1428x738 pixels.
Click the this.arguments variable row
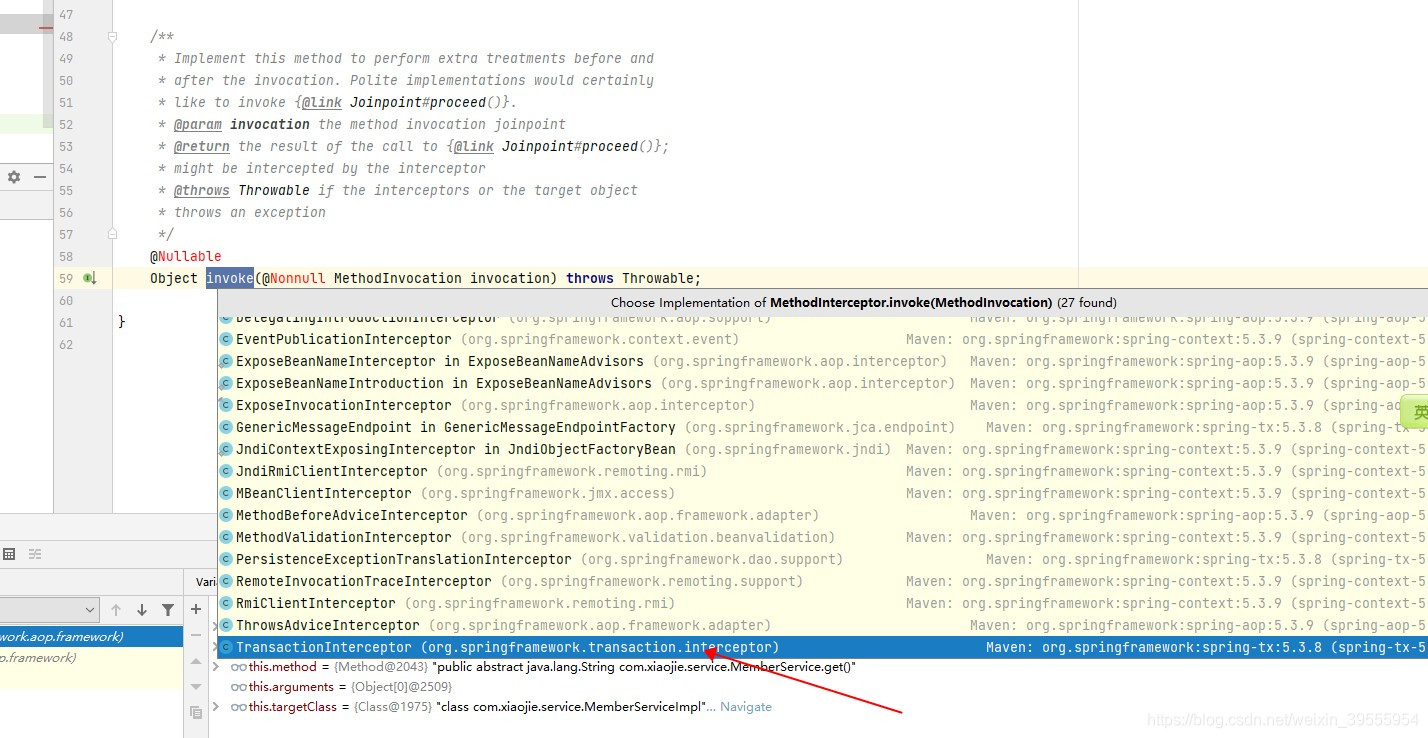pos(819,687)
